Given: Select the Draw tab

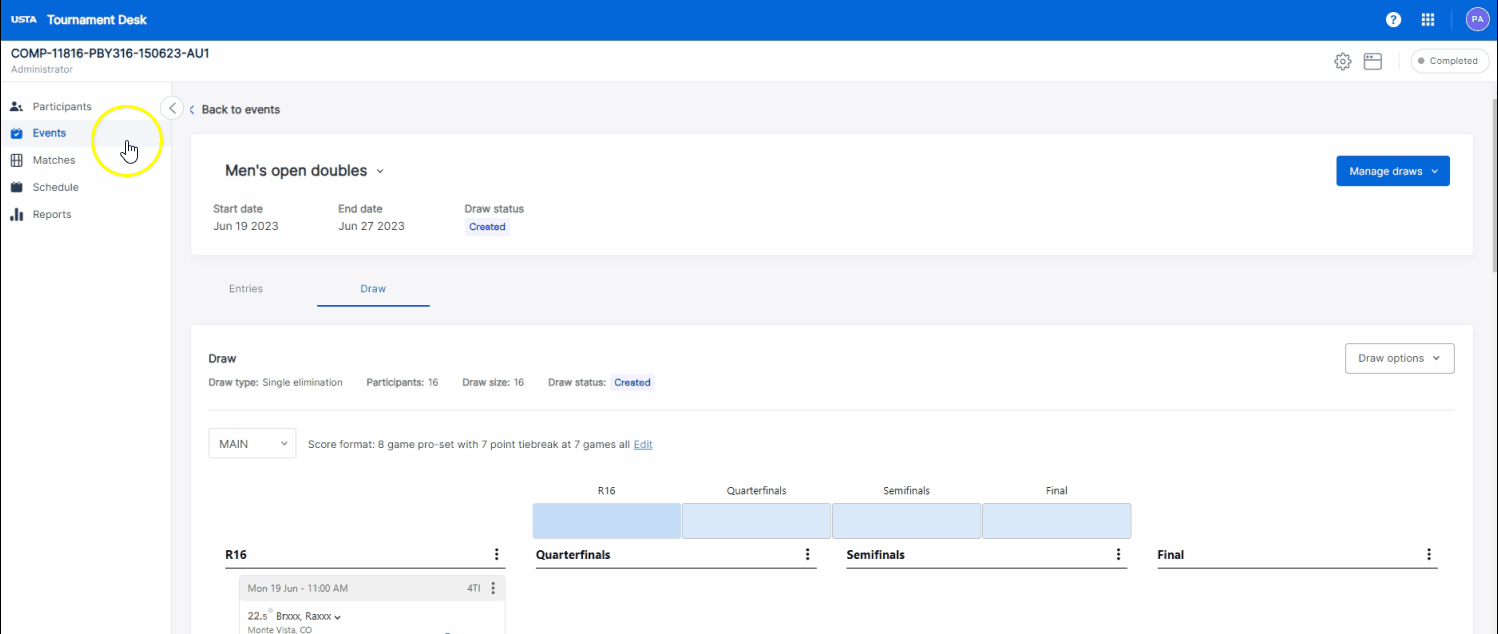Looking at the screenshot, I should pos(373,289).
